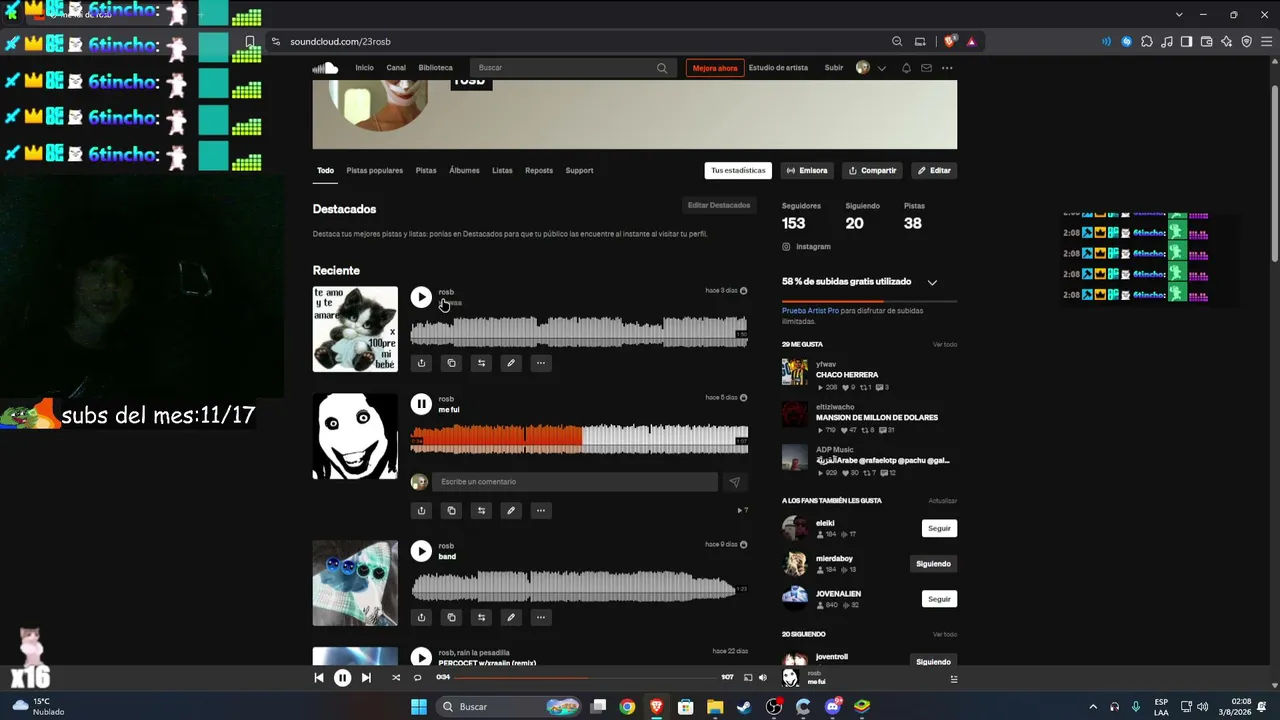
Task: Repost the "me fui" track
Action: [x=481, y=510]
